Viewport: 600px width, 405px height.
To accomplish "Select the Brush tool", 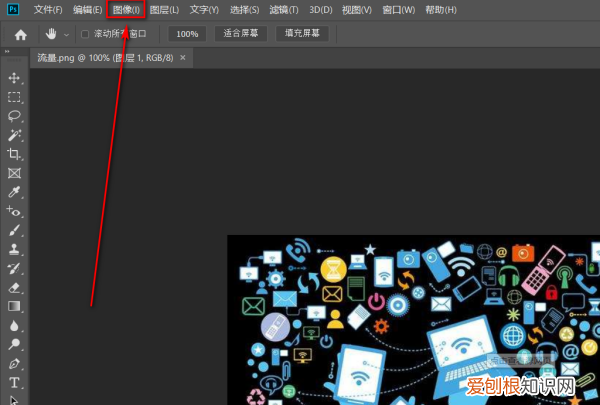I will 14,230.
